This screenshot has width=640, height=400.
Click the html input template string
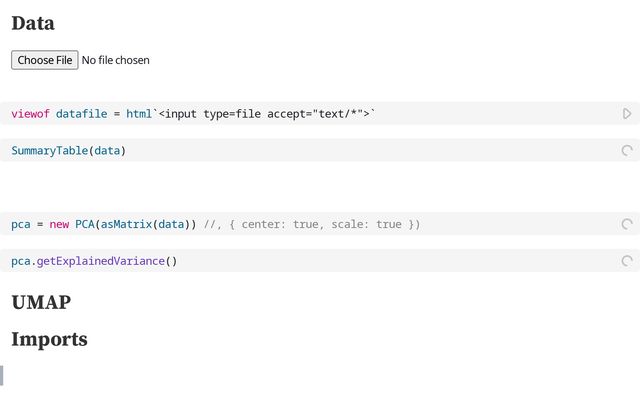(265, 114)
